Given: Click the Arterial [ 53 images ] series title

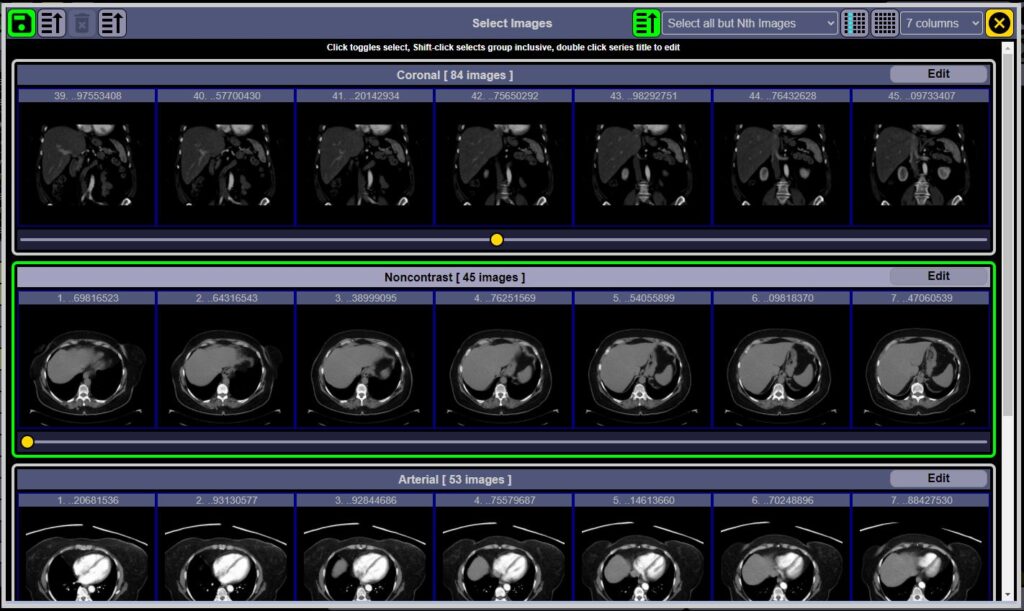Looking at the screenshot, I should click(x=455, y=480).
